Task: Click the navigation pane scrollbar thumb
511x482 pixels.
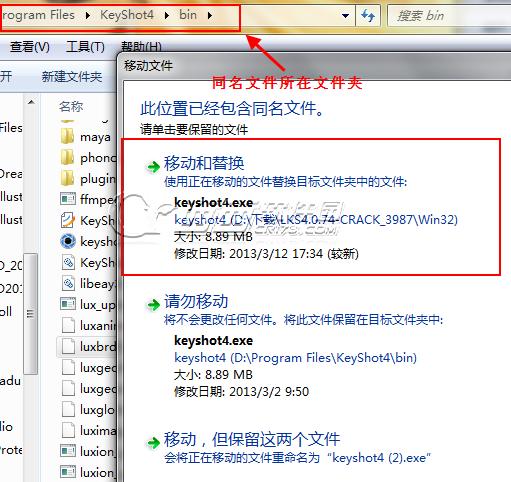Action: [31, 313]
